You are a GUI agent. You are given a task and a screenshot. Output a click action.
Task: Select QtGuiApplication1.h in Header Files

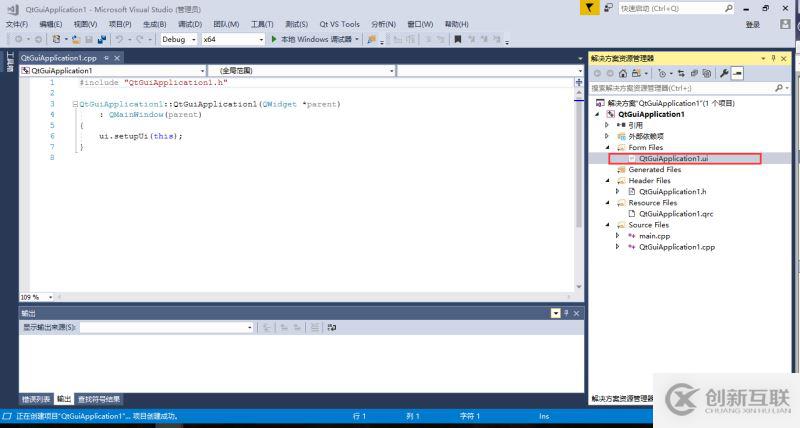(672, 192)
